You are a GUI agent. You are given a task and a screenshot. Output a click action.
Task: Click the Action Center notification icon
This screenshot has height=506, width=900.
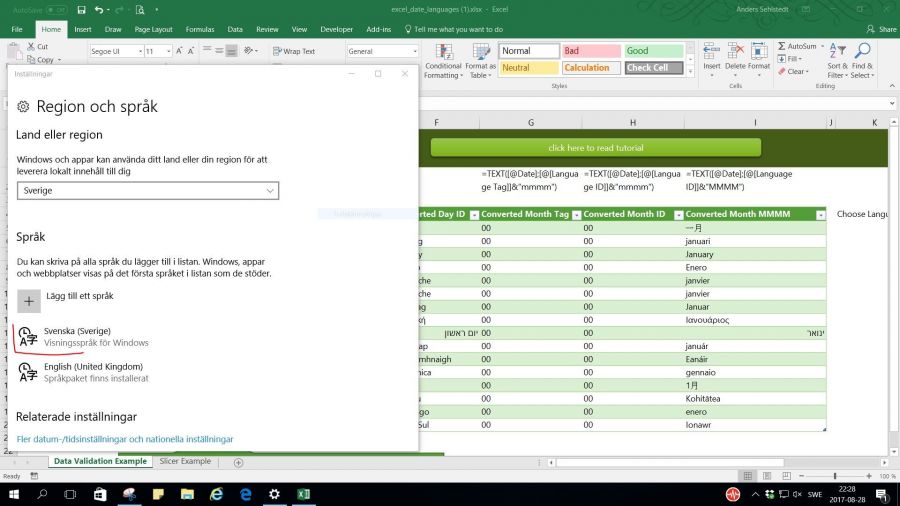pyautogui.click(x=882, y=494)
